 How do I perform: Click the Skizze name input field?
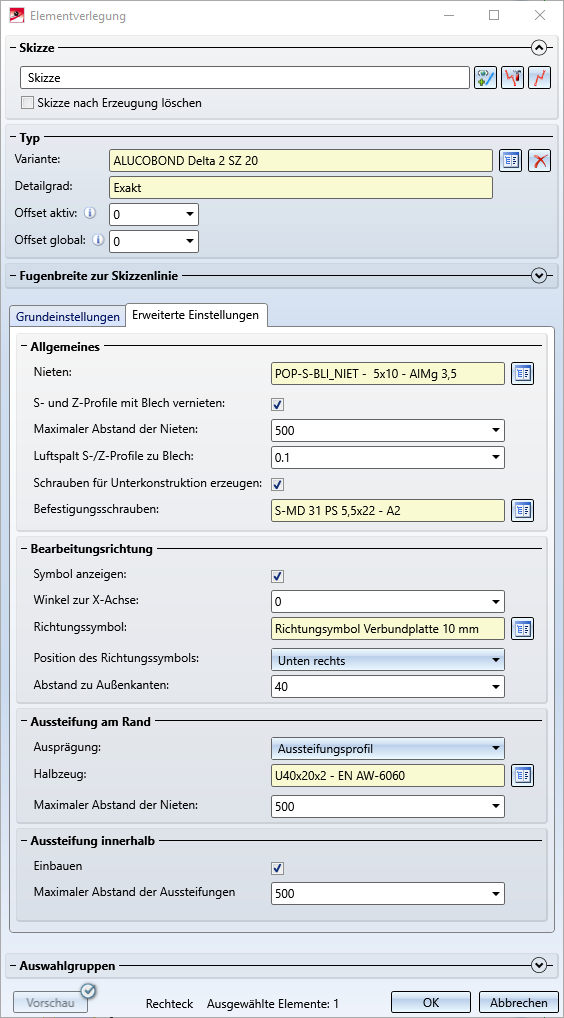[x=245, y=77]
